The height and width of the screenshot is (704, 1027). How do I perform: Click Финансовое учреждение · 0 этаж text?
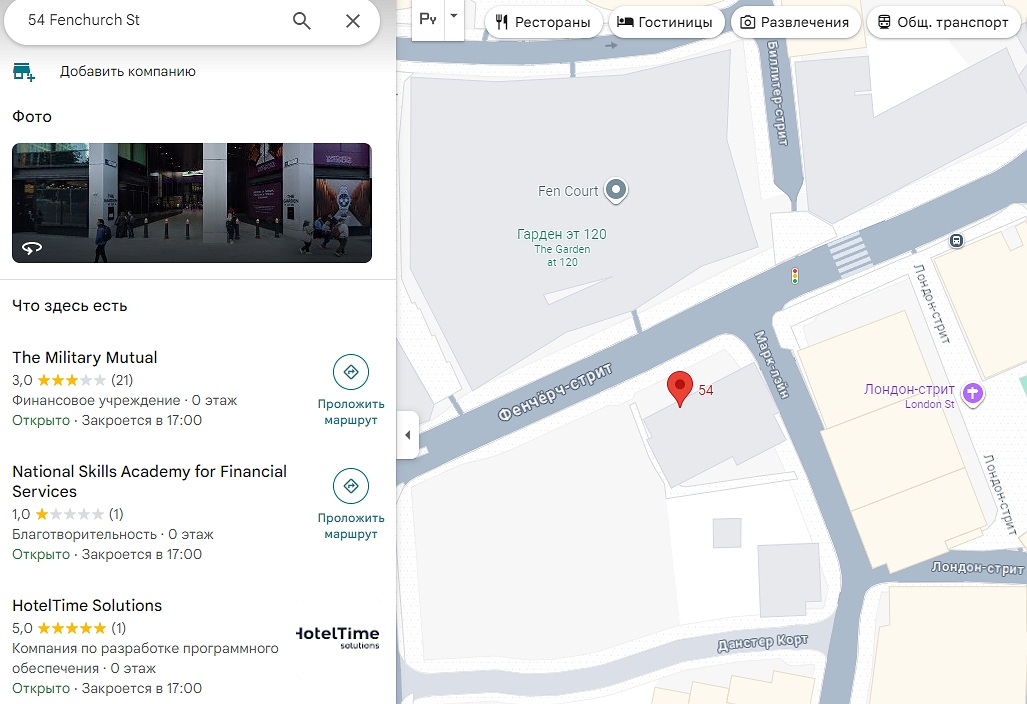pos(124,400)
